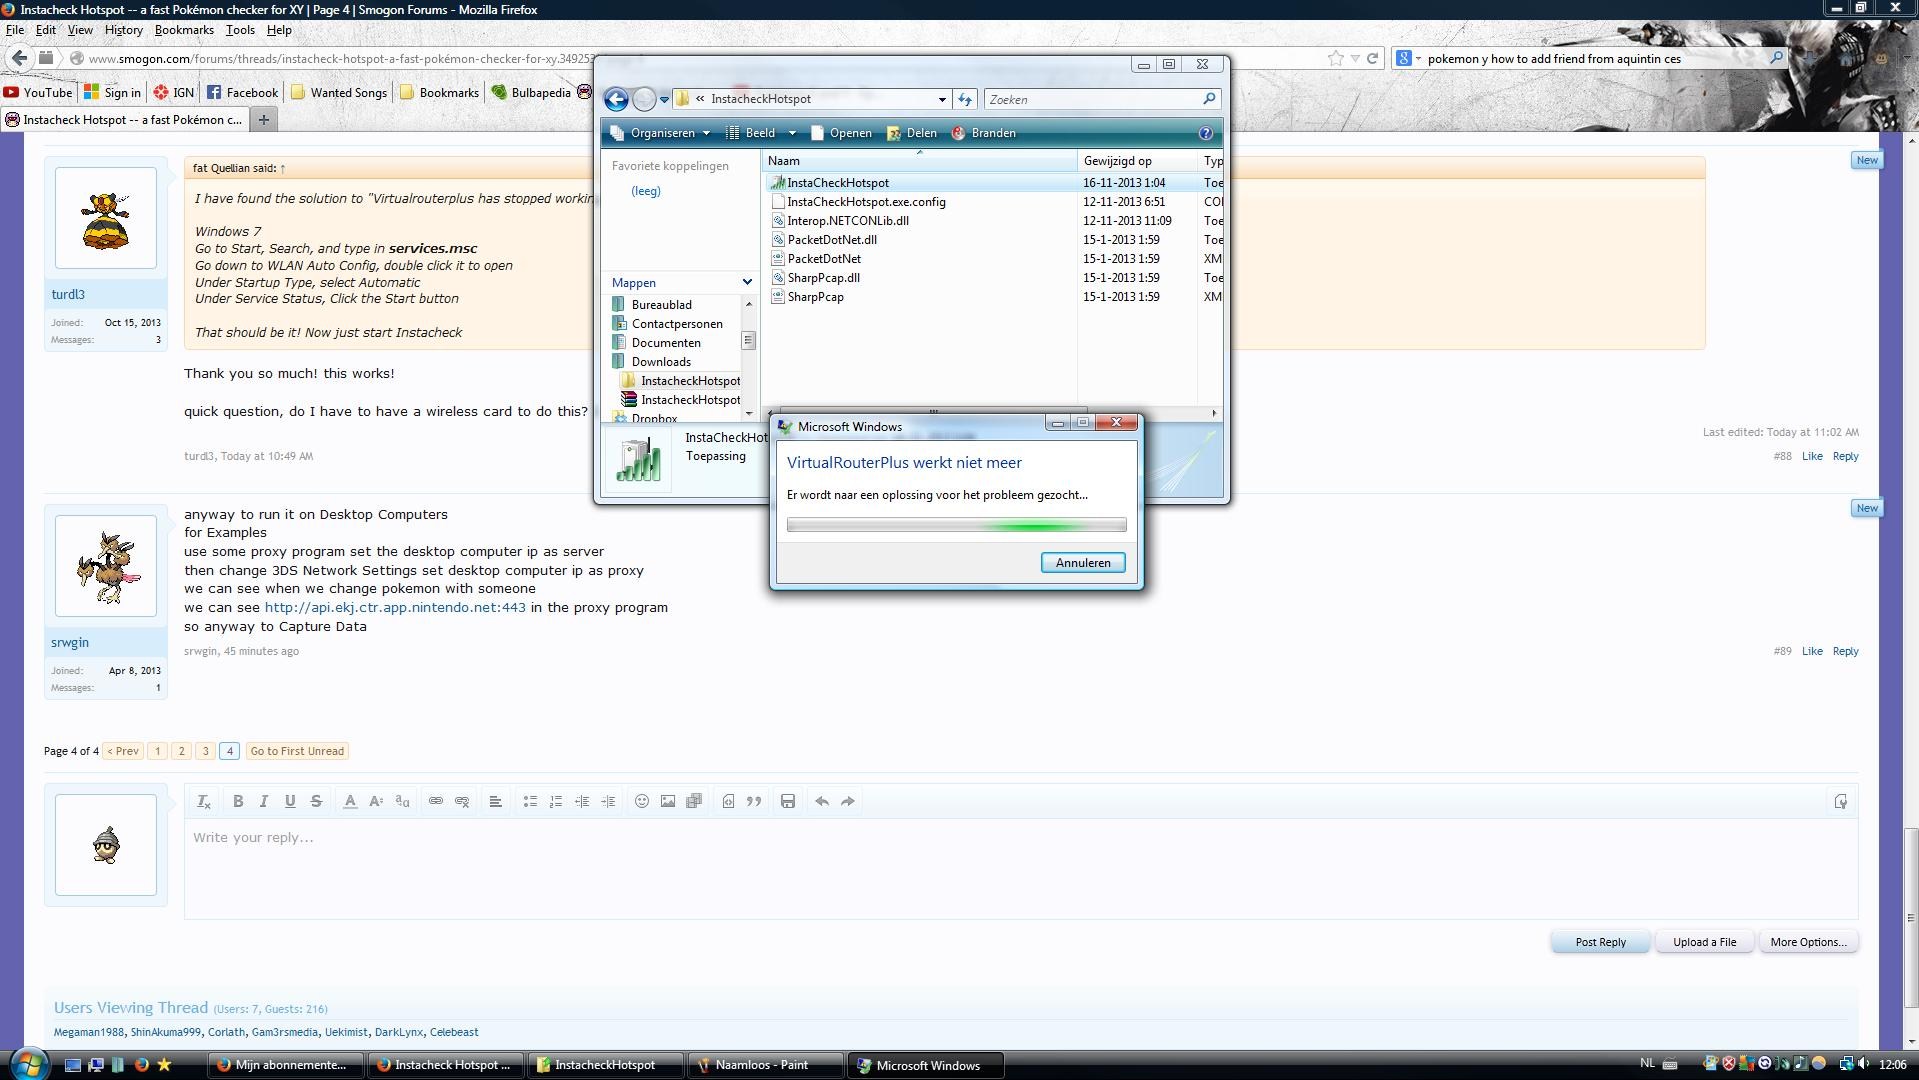Click Explorer help question mark icon
This screenshot has height=1080, width=1919.
[x=1206, y=133]
